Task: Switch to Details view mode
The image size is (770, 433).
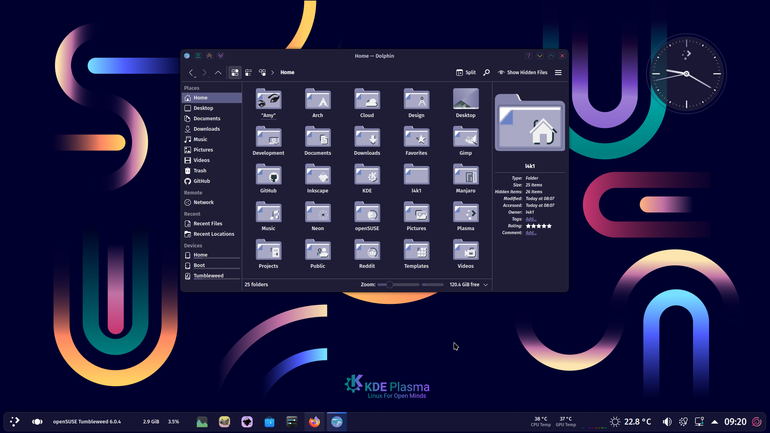Action: (x=262, y=73)
